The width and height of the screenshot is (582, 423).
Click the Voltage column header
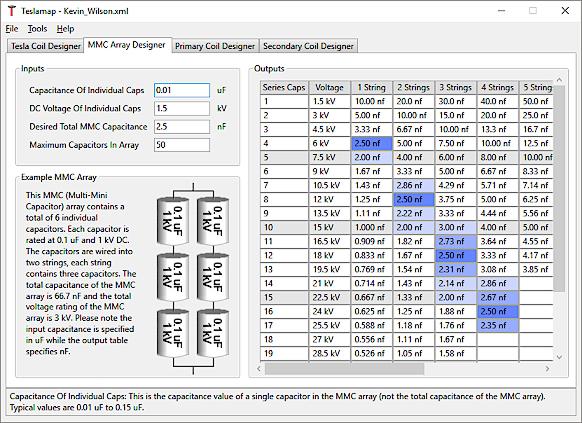point(329,88)
